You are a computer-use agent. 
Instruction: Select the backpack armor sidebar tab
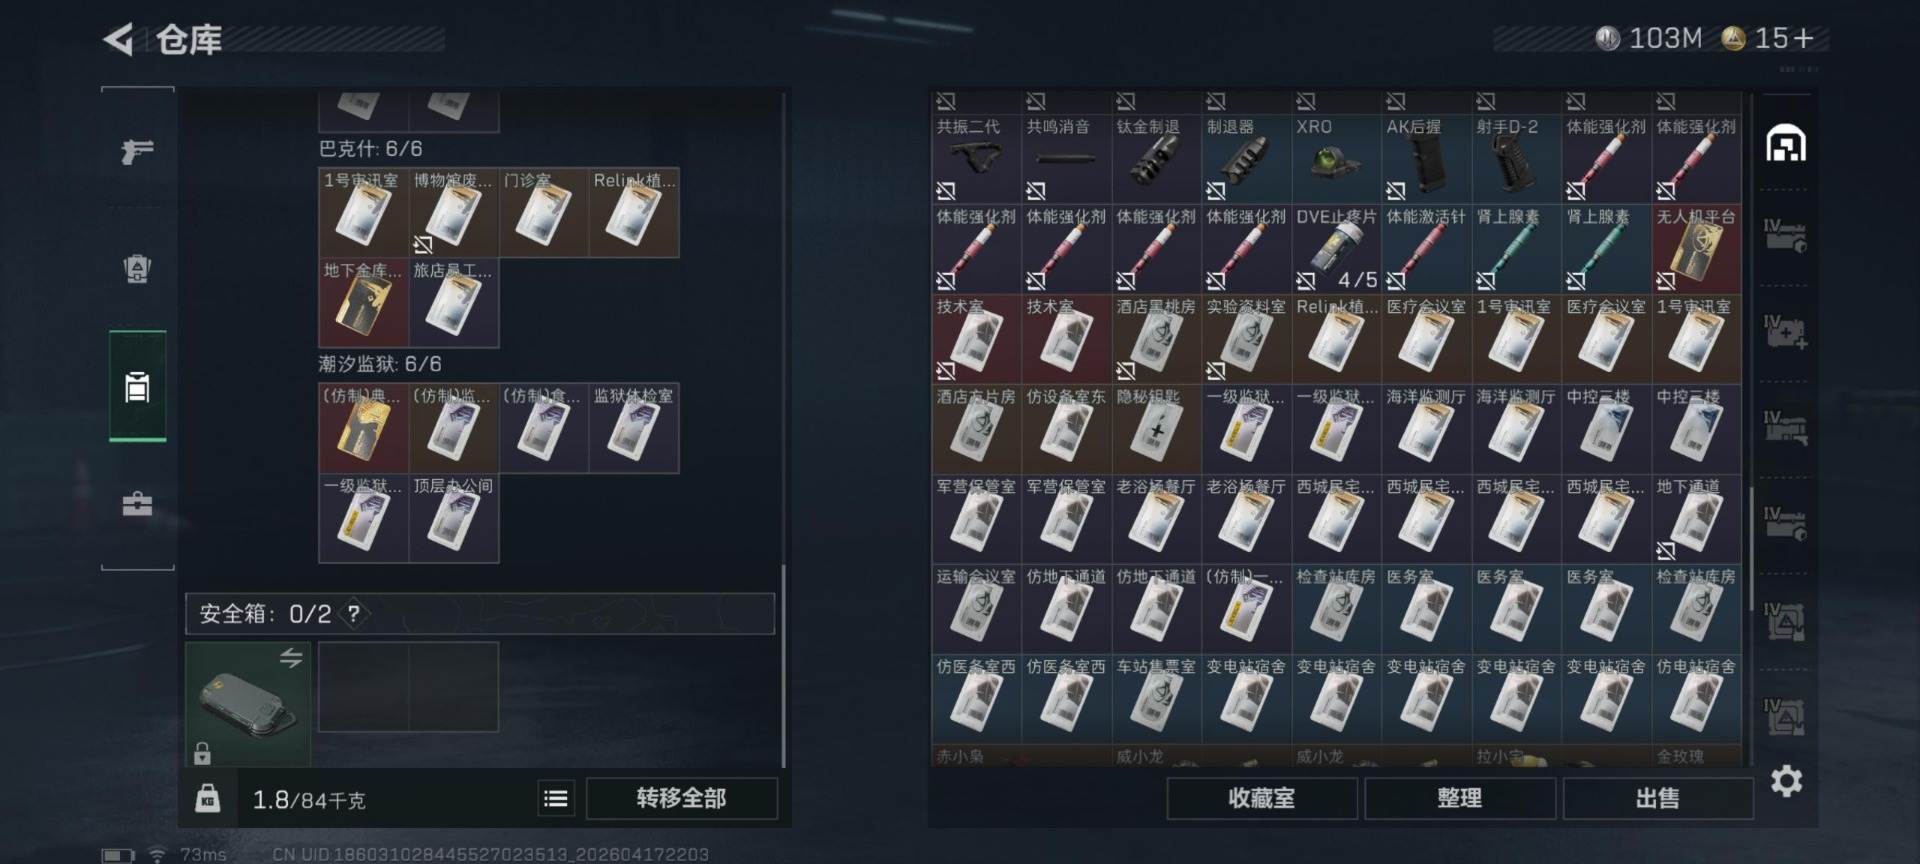click(x=137, y=268)
